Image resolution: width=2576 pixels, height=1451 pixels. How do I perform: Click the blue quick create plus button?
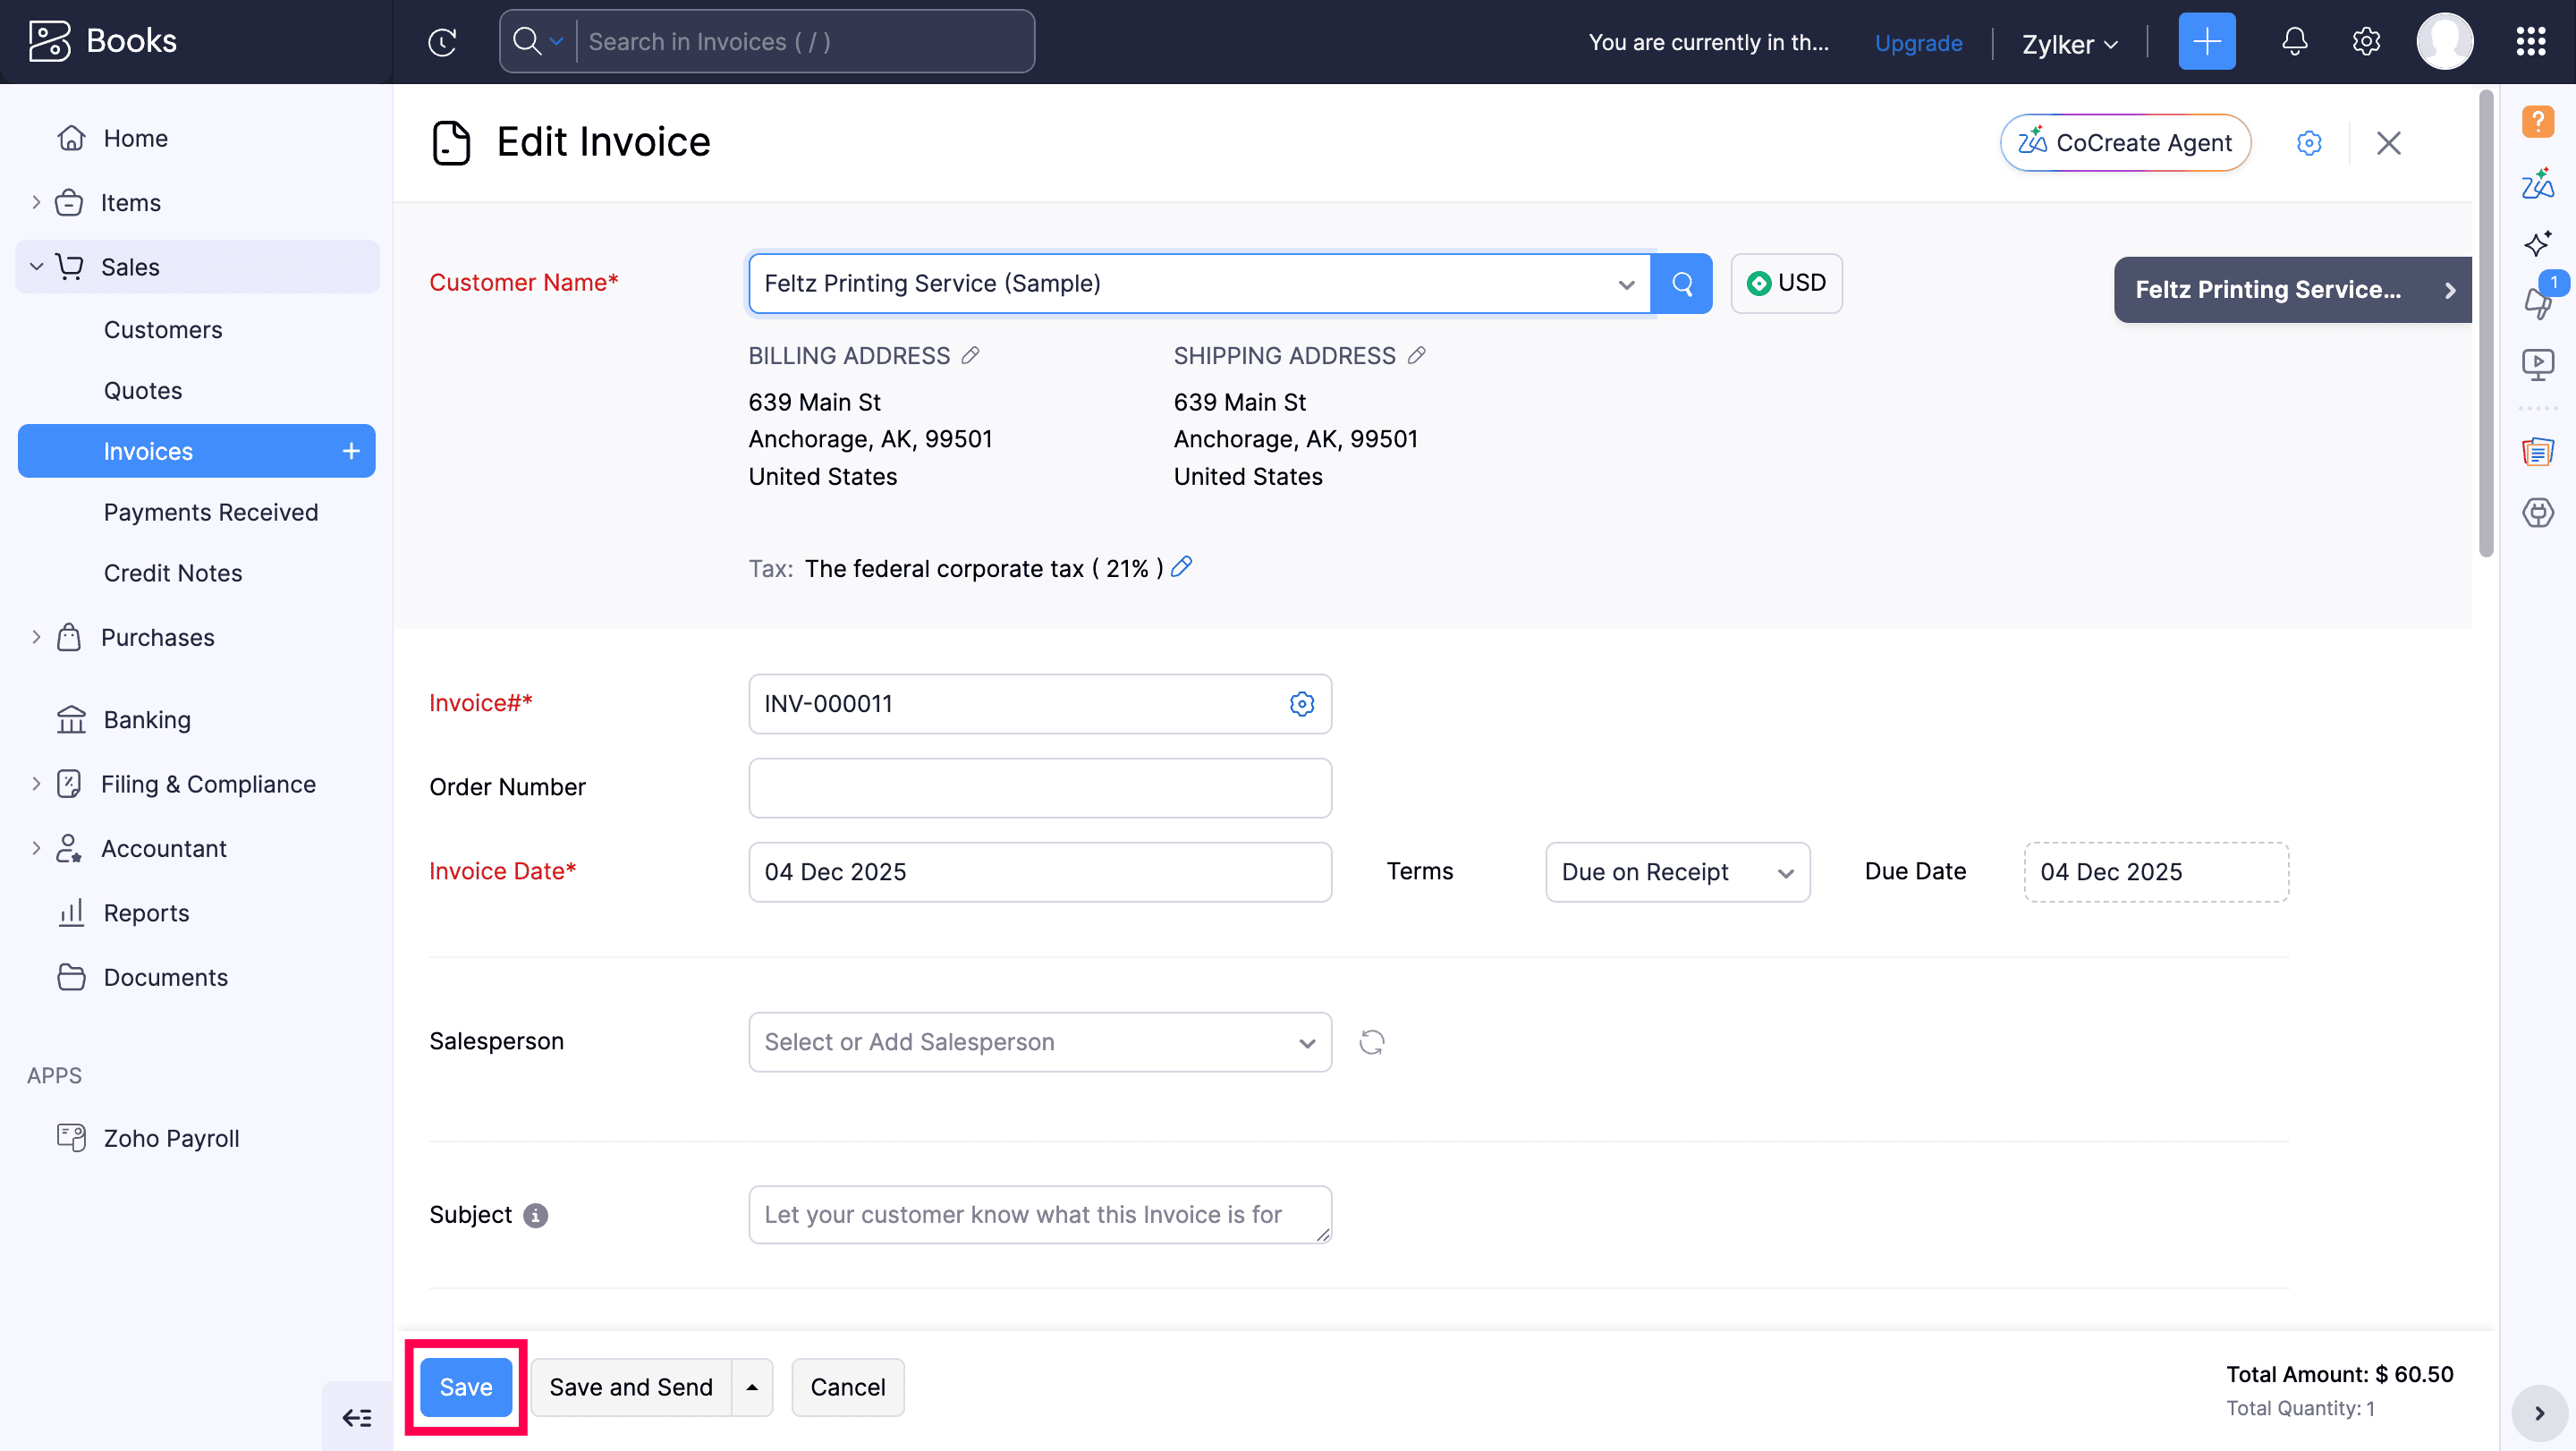tap(2206, 42)
